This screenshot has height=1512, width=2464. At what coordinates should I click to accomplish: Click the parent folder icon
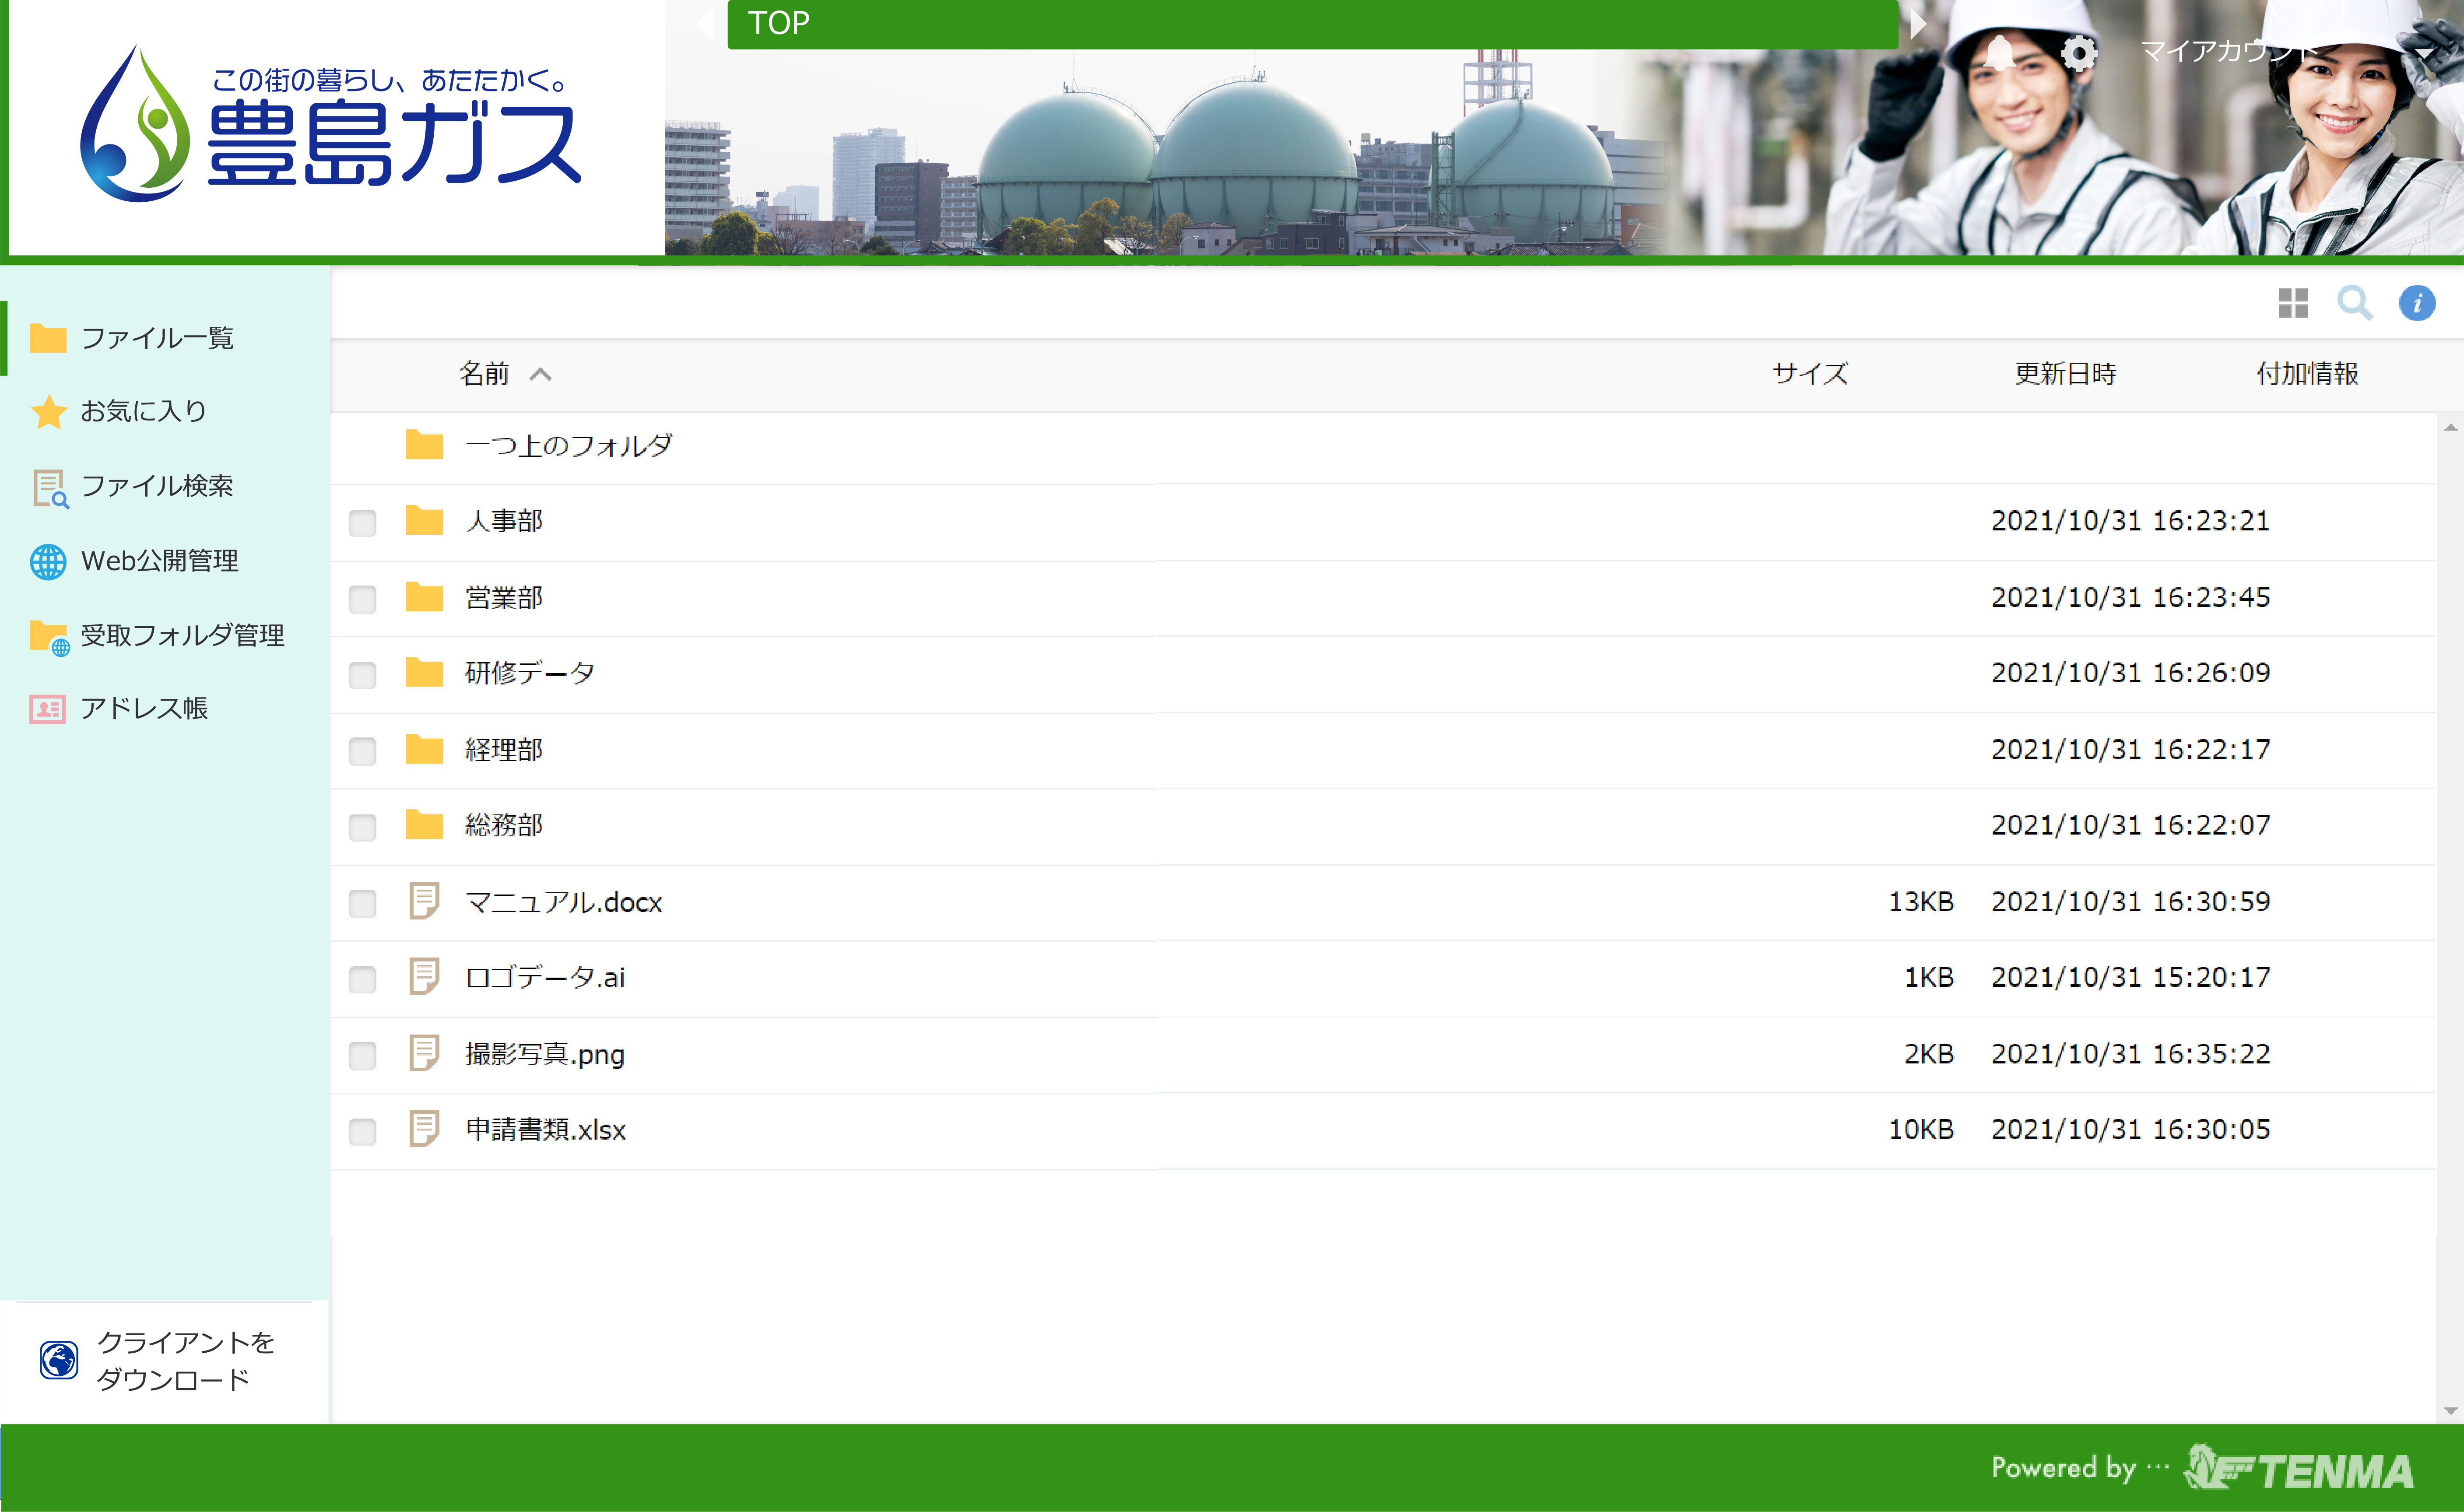click(424, 445)
